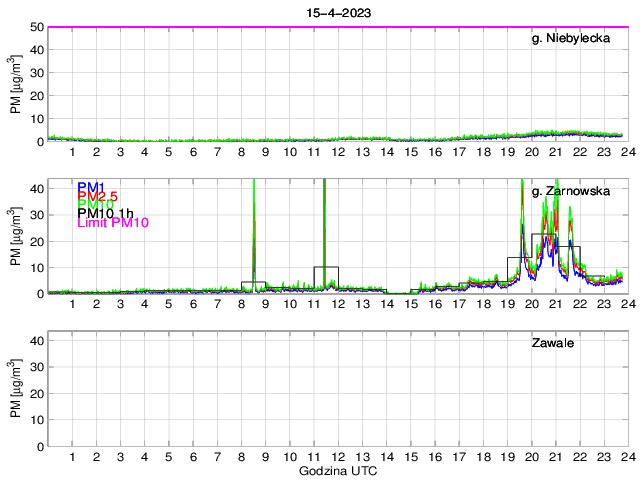640x480 pixels.
Task: Select the red PM2.5 legend label
Action: tap(98, 197)
